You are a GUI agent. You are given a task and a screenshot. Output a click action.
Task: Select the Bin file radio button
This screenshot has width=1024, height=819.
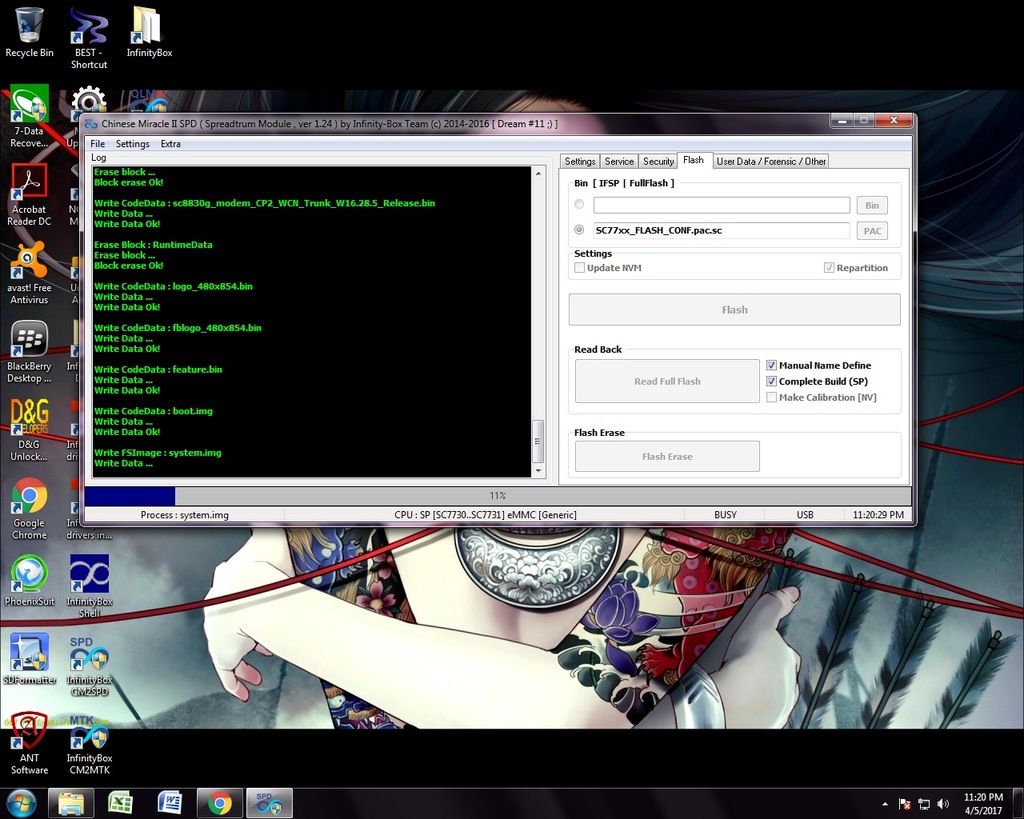pos(579,204)
